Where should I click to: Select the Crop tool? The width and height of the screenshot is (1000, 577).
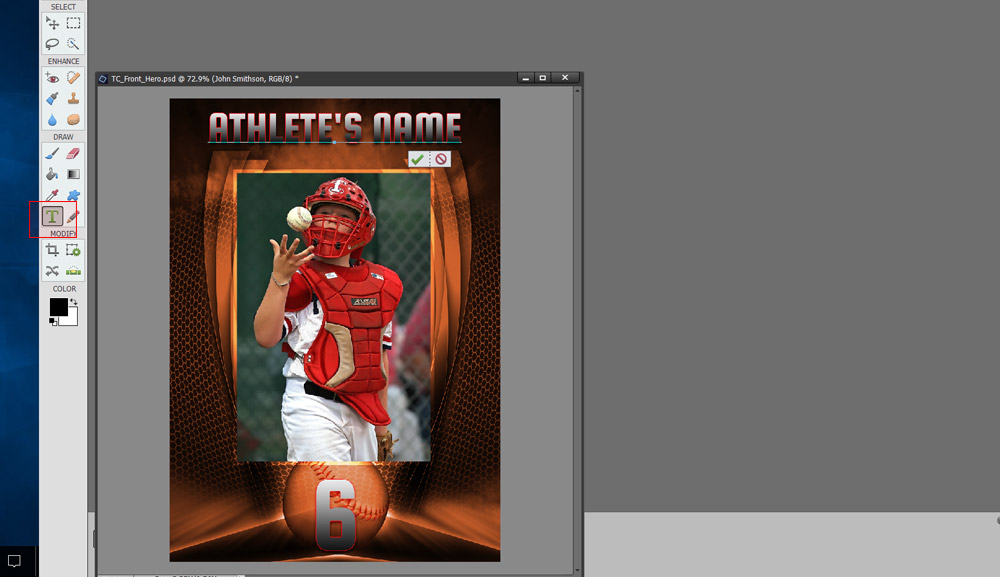[x=52, y=251]
